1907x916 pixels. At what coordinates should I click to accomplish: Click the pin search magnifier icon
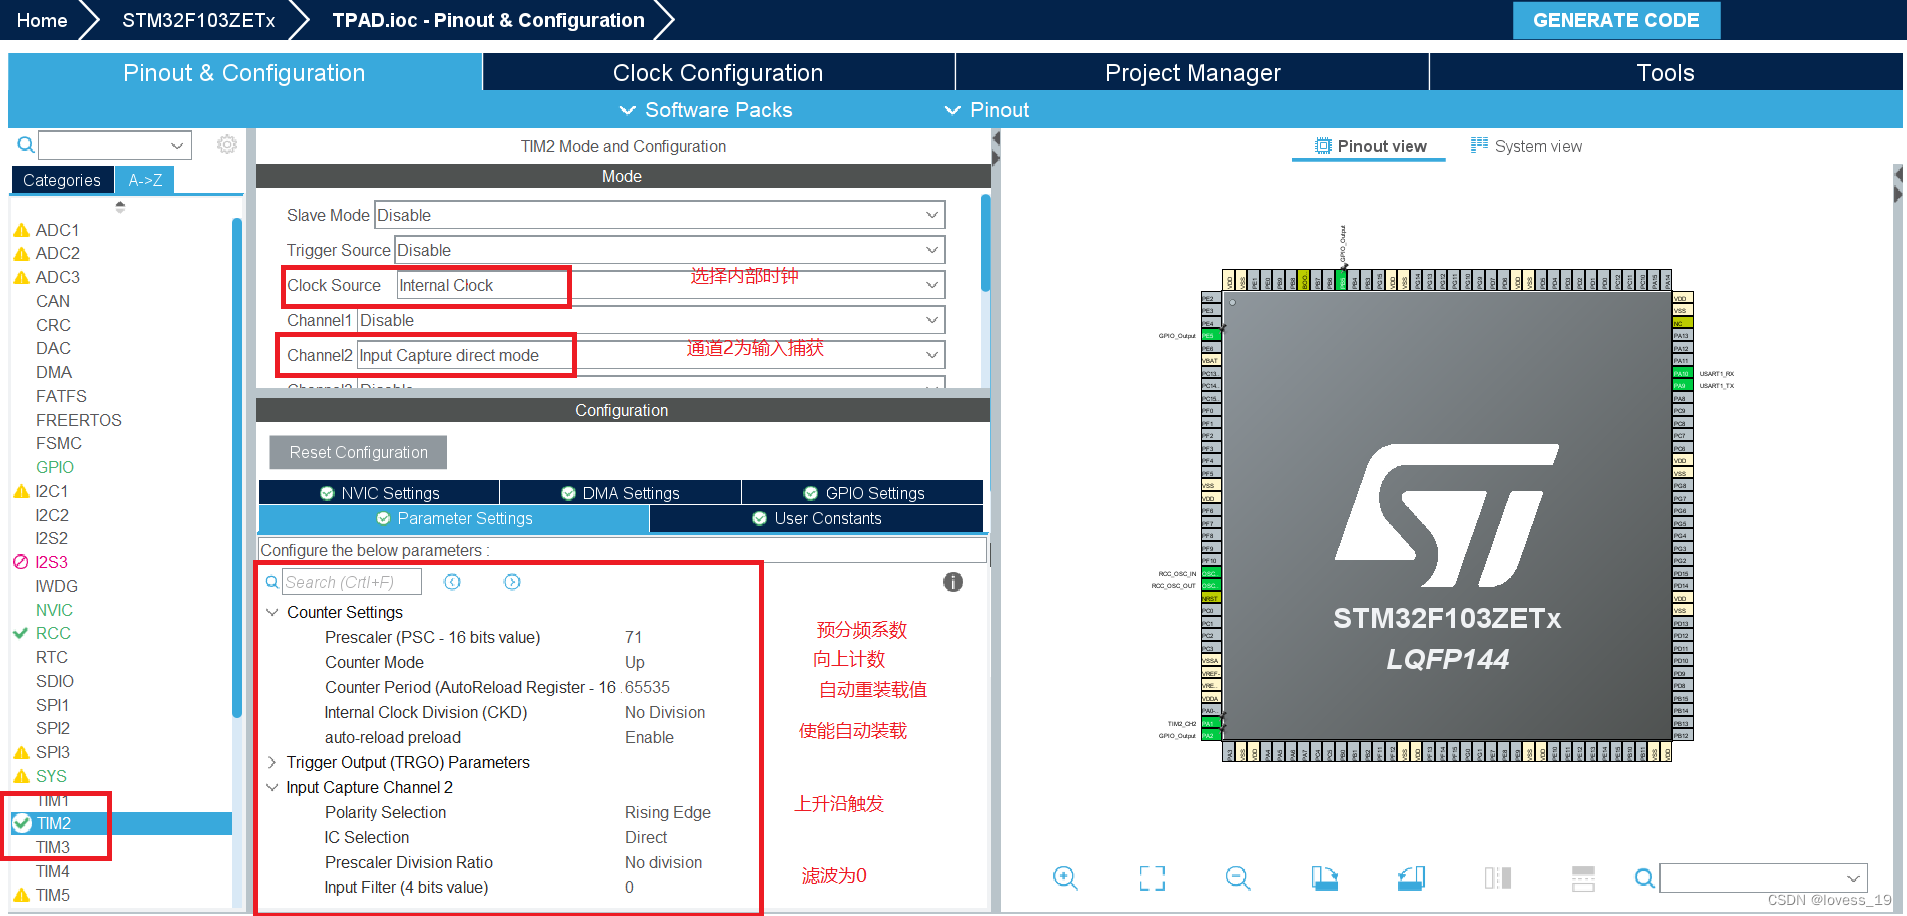(1644, 878)
